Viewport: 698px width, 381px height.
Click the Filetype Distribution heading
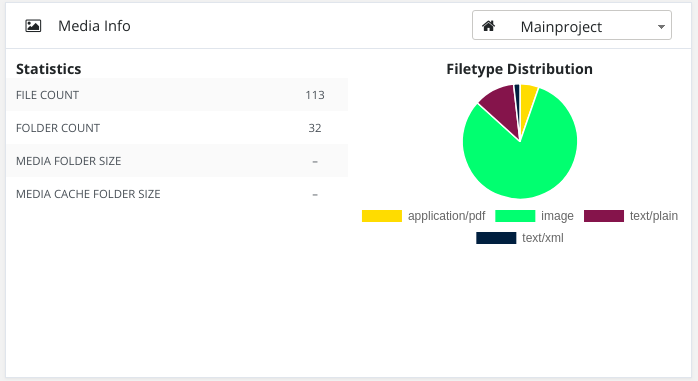coord(519,69)
